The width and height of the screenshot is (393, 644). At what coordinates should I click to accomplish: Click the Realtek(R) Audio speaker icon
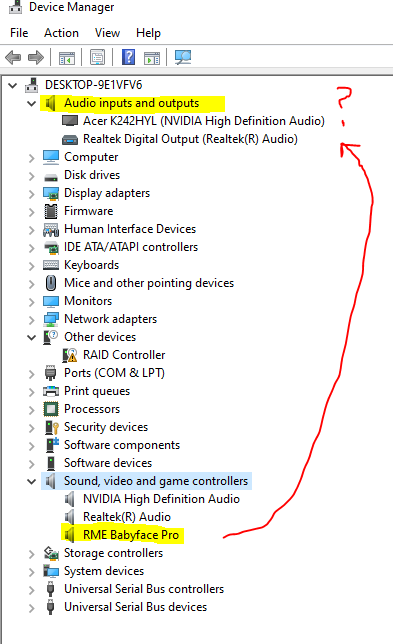point(70,517)
